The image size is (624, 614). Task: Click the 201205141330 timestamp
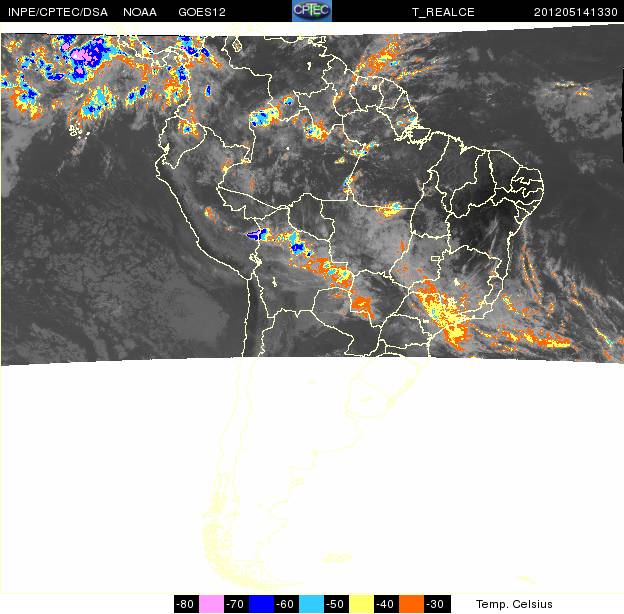575,12
